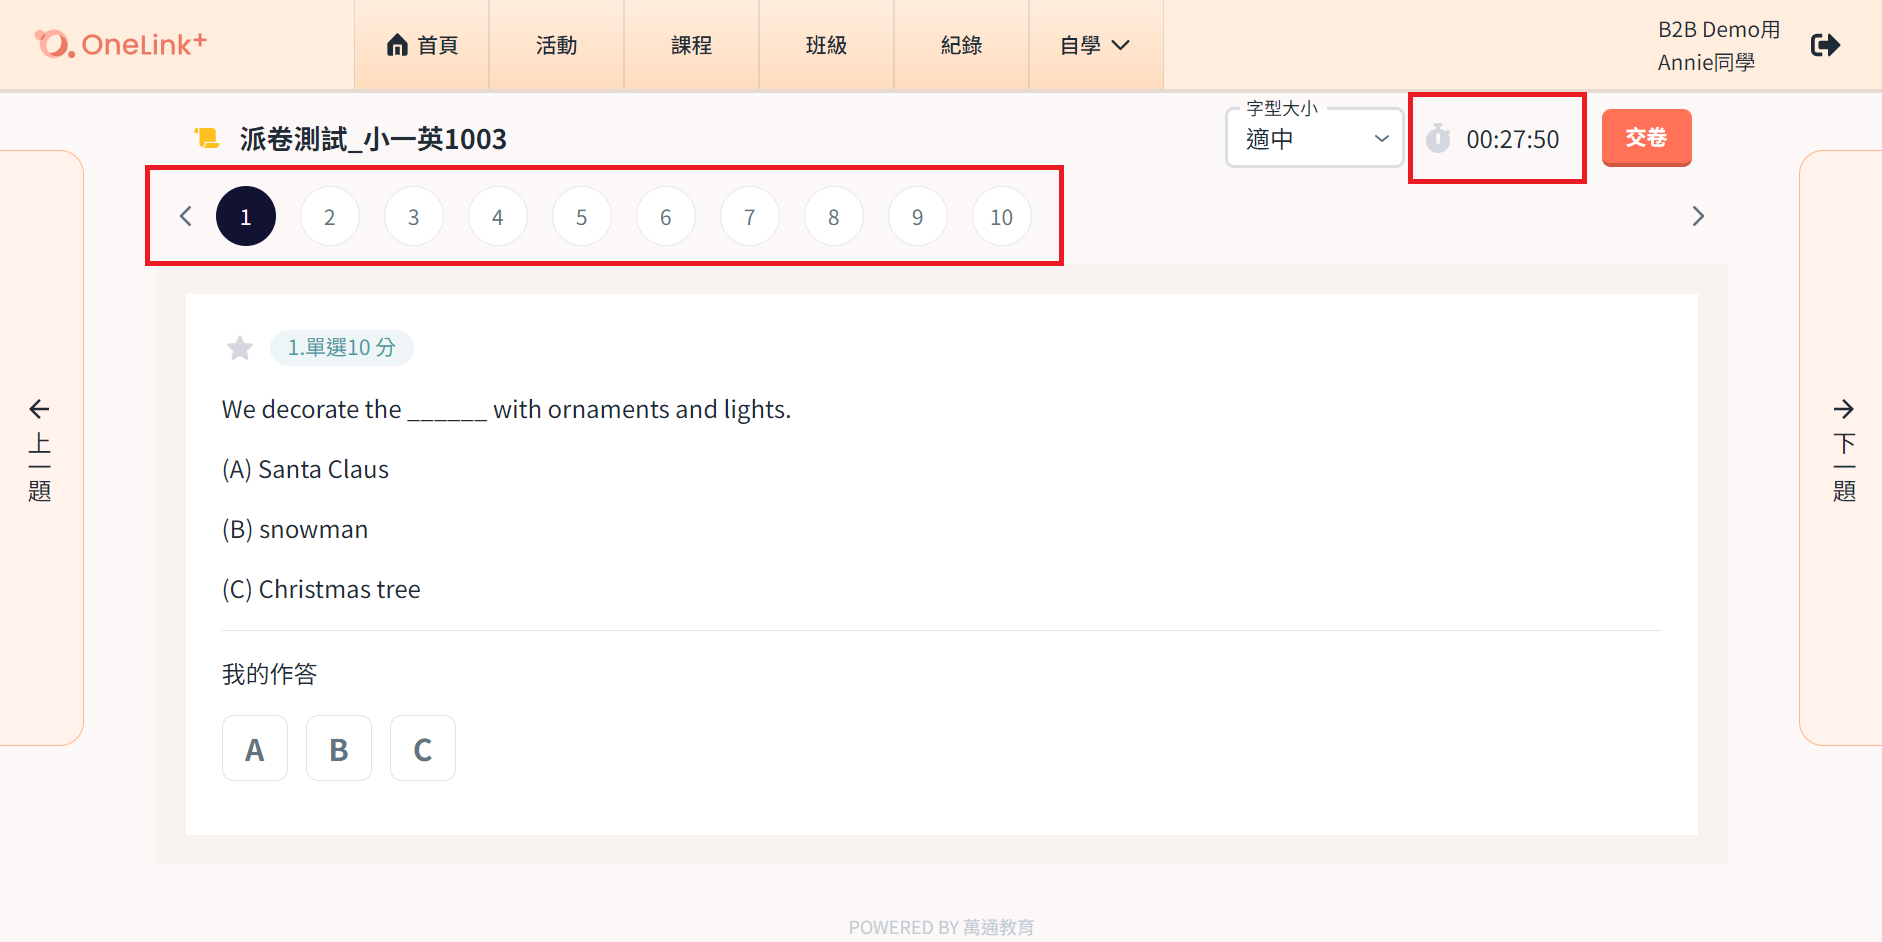Jump to question 9
1882x942 pixels.
918,216
